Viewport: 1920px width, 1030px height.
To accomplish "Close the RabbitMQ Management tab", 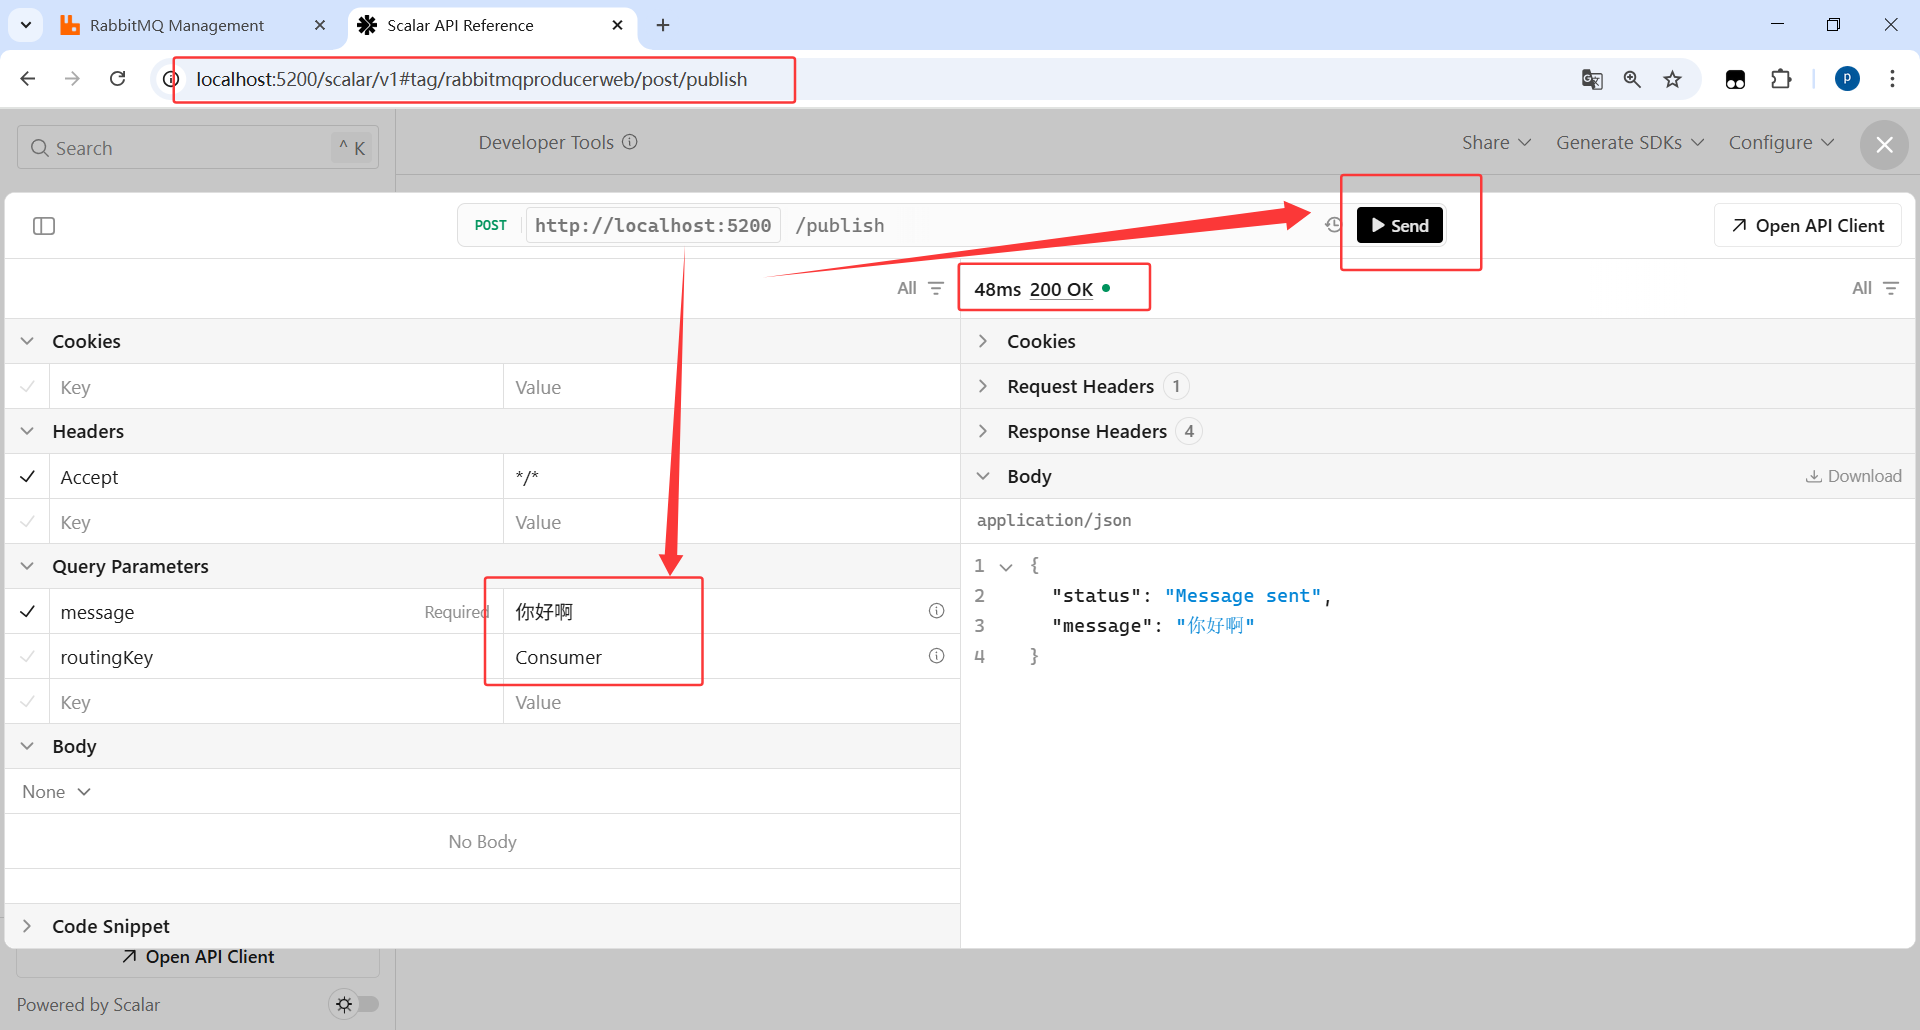I will [x=320, y=25].
